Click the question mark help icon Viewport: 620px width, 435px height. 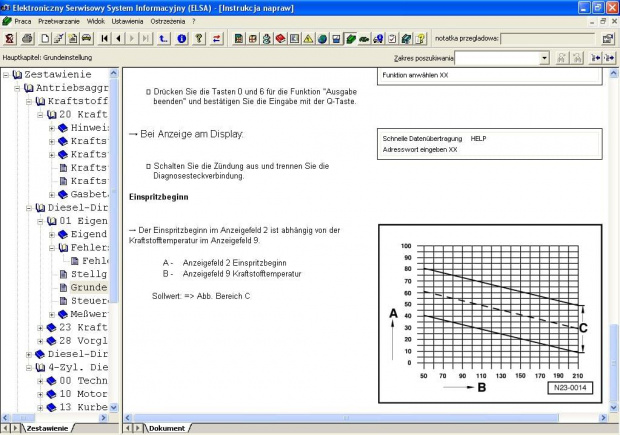[199, 38]
